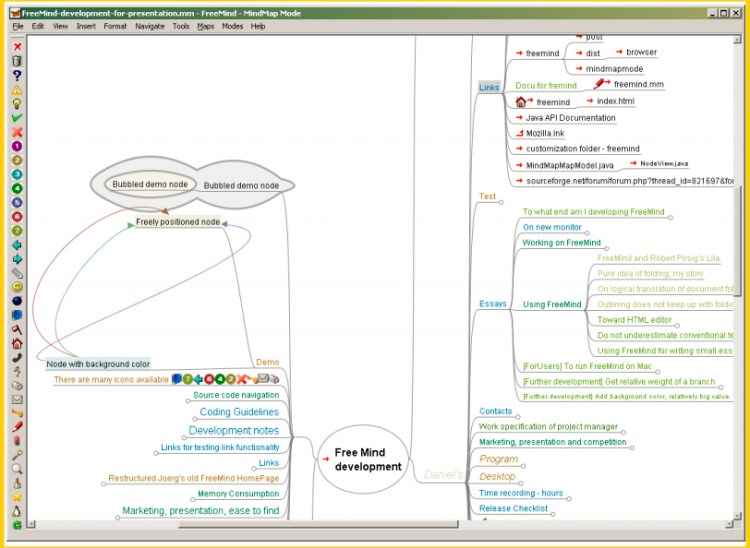
Task: Expand the folded Program node
Action: (498, 459)
